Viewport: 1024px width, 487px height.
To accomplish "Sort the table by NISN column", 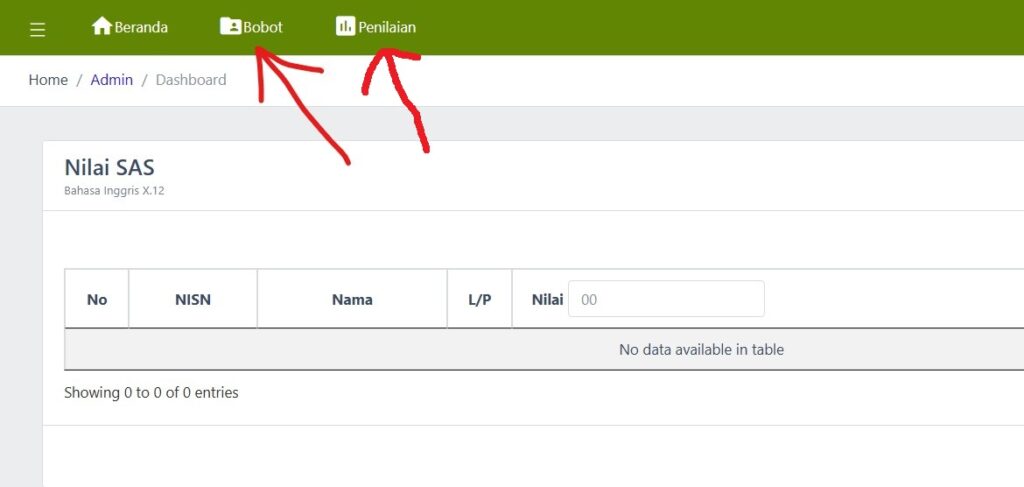I will tap(193, 299).
